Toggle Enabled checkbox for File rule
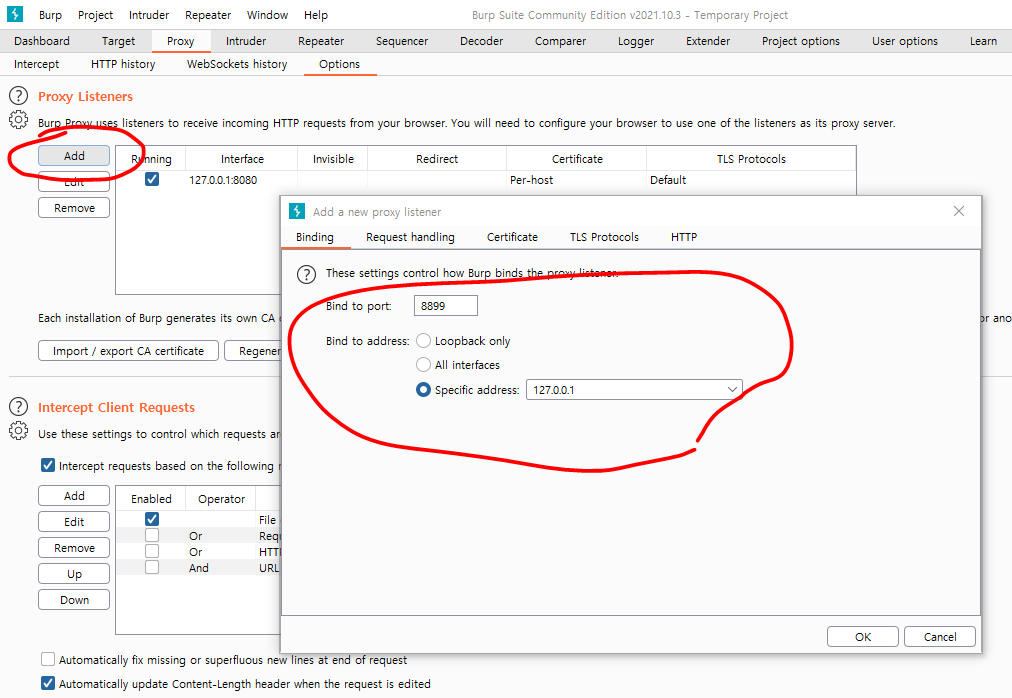 (152, 518)
